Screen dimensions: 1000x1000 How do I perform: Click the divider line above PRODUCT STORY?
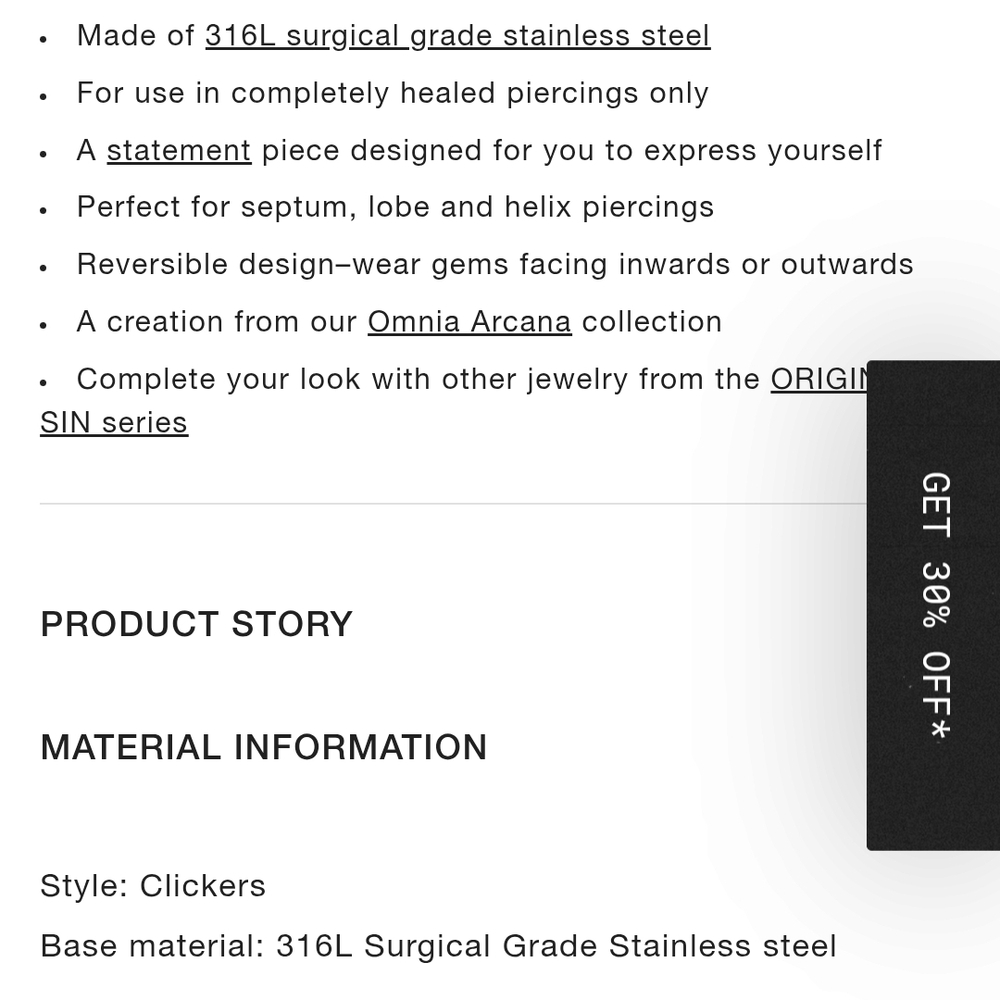pyautogui.click(x=453, y=504)
